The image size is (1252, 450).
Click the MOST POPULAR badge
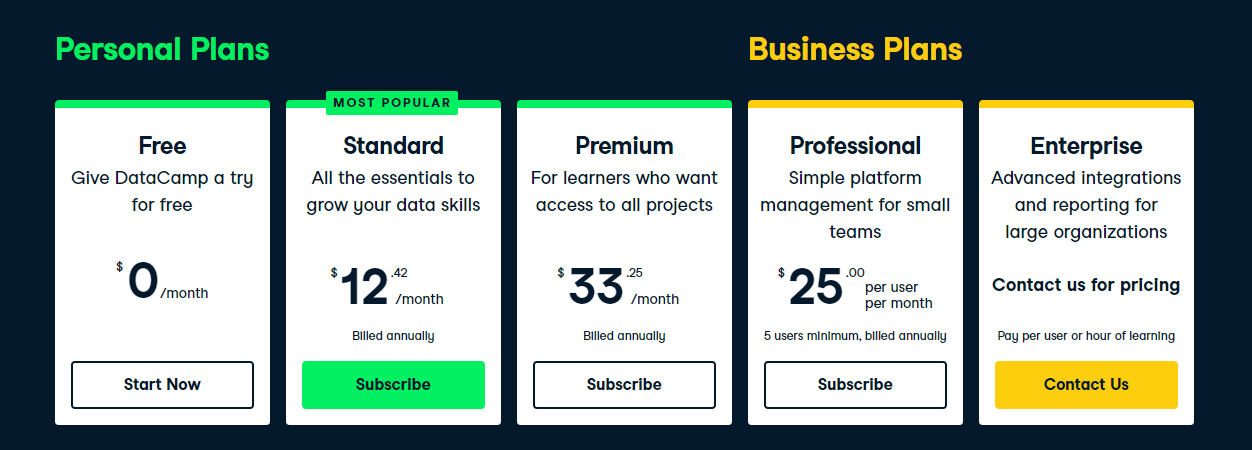(392, 102)
